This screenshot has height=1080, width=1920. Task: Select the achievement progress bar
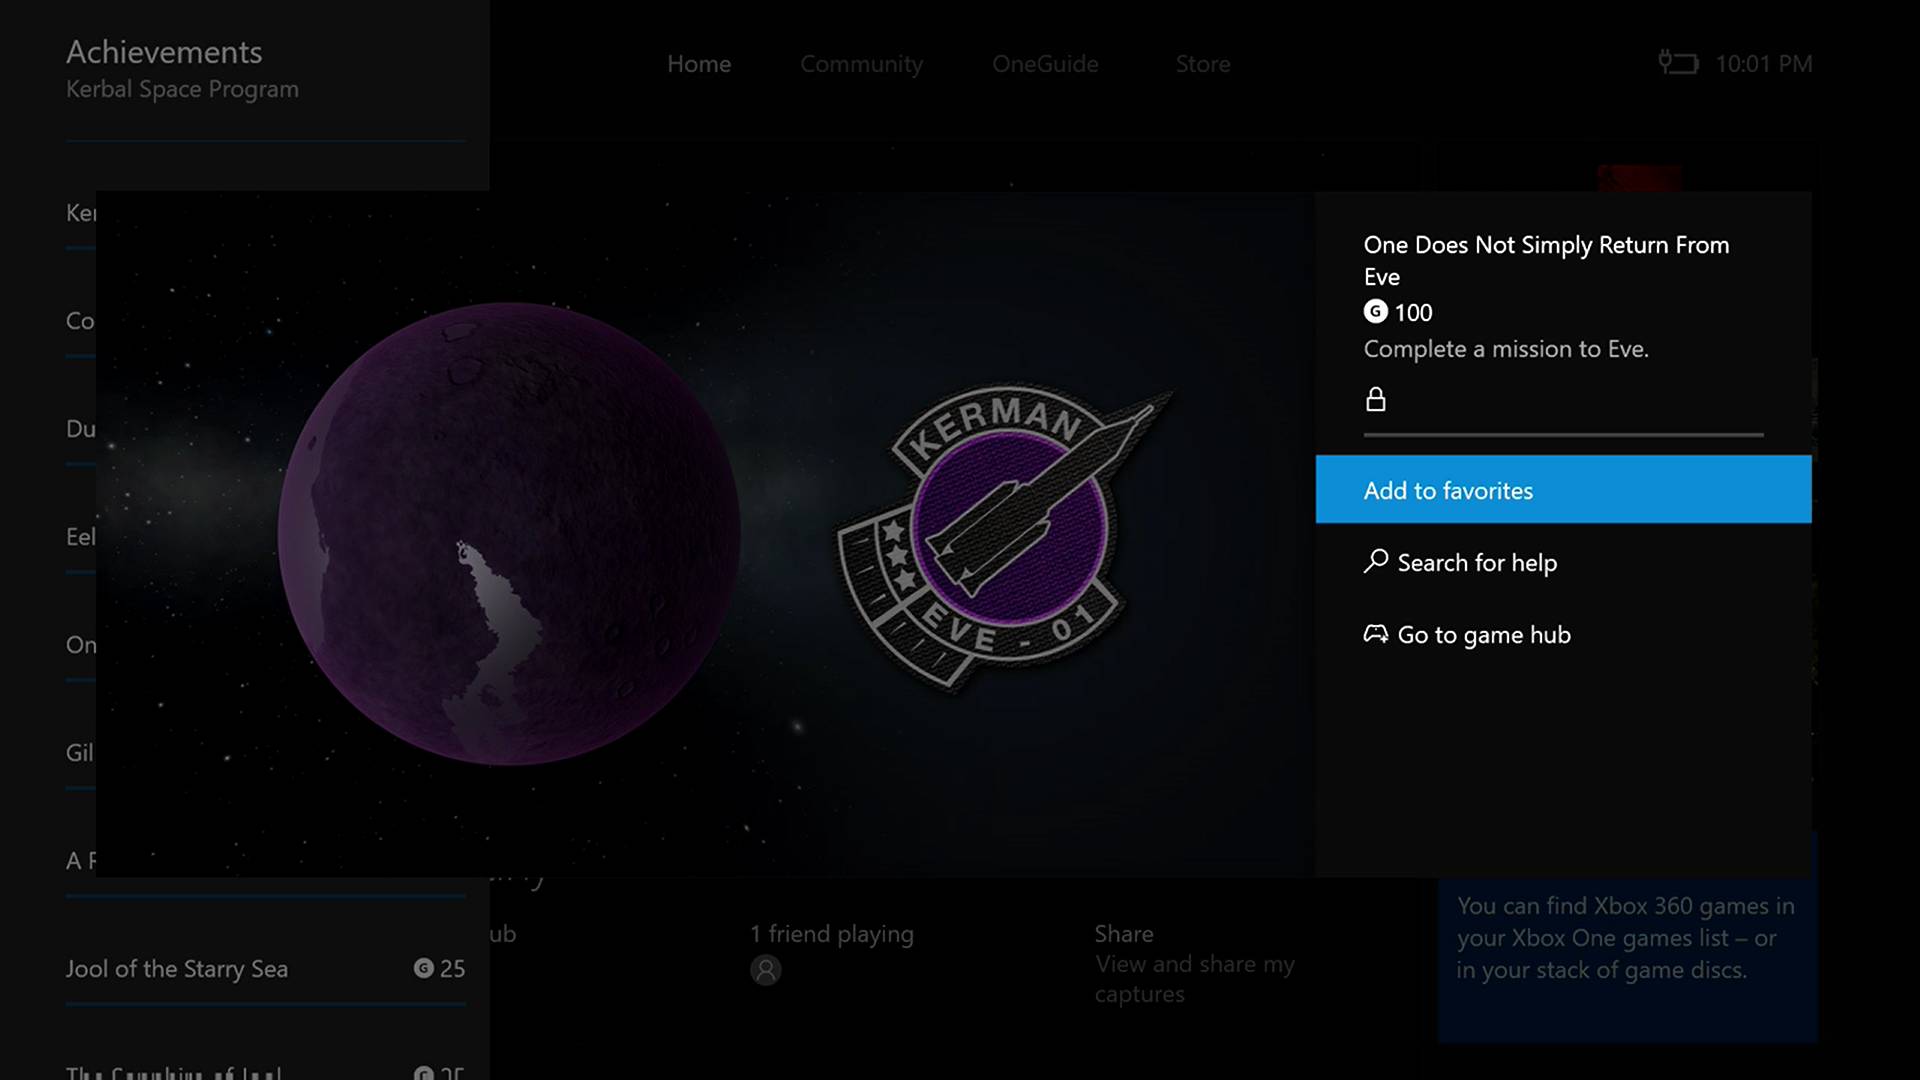pyautogui.click(x=1563, y=435)
